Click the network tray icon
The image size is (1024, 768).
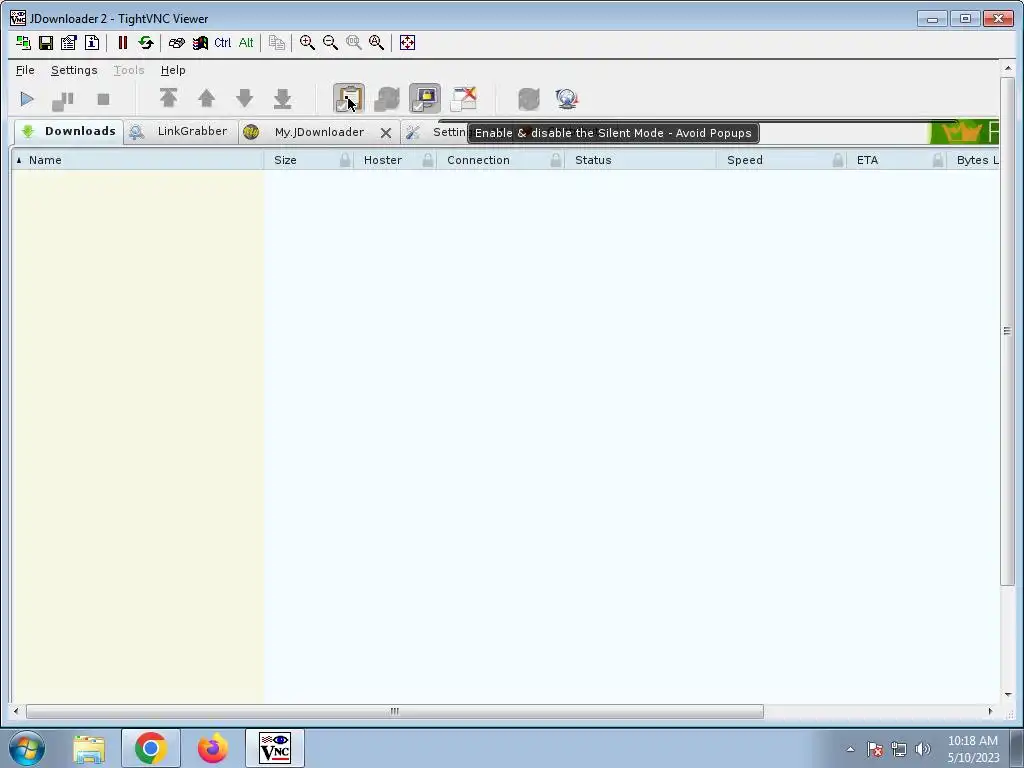[x=899, y=749]
